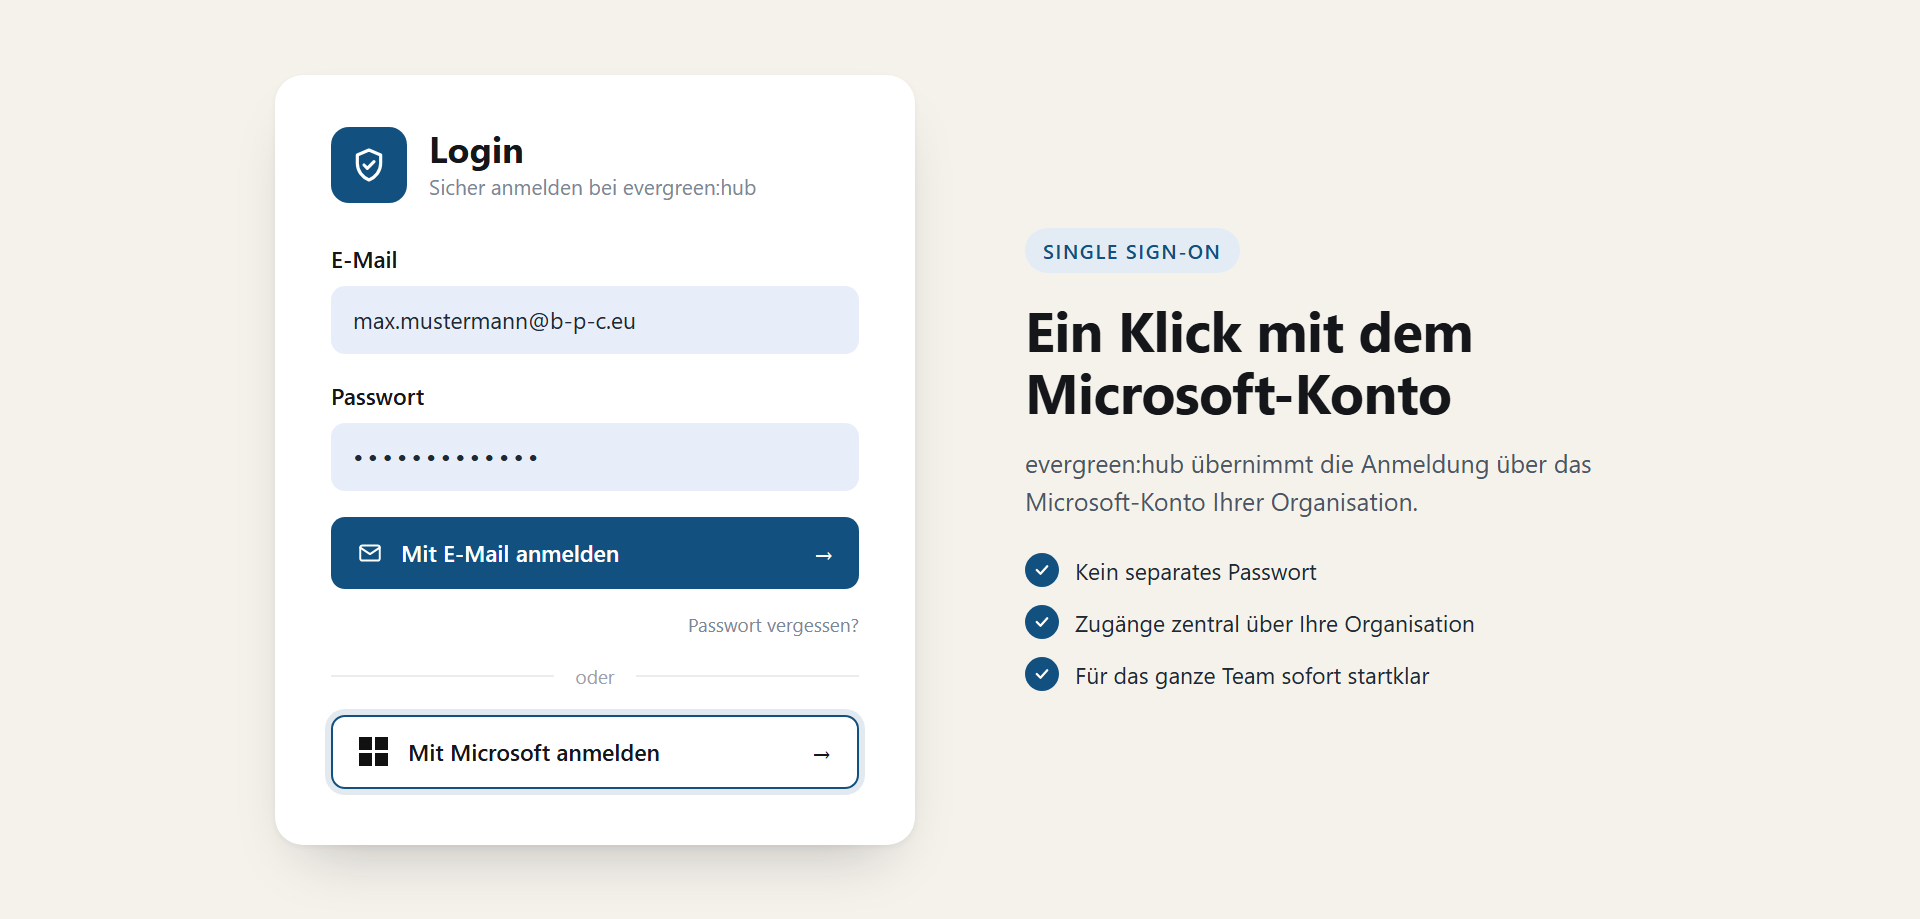The image size is (1920, 919).
Task: Open the Passwort vergessen? link
Action: click(773, 626)
